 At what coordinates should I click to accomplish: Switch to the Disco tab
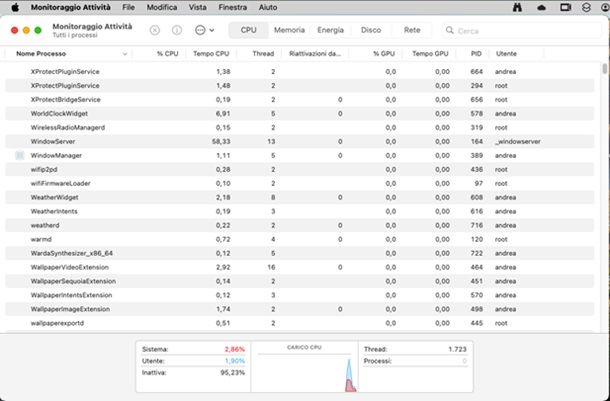pyautogui.click(x=371, y=30)
